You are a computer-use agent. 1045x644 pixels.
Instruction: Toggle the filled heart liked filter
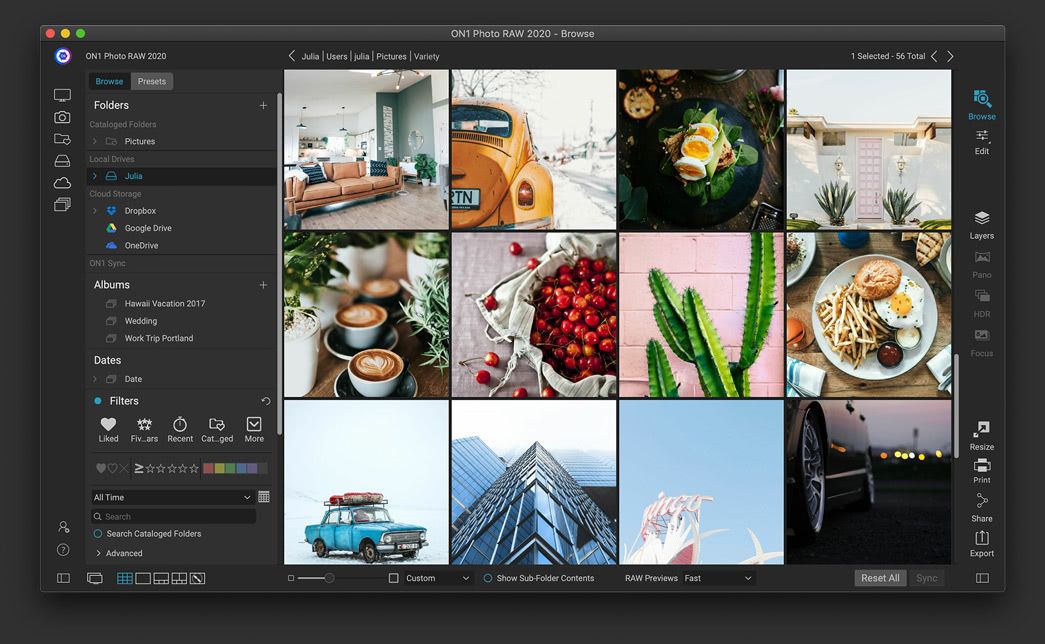101,468
